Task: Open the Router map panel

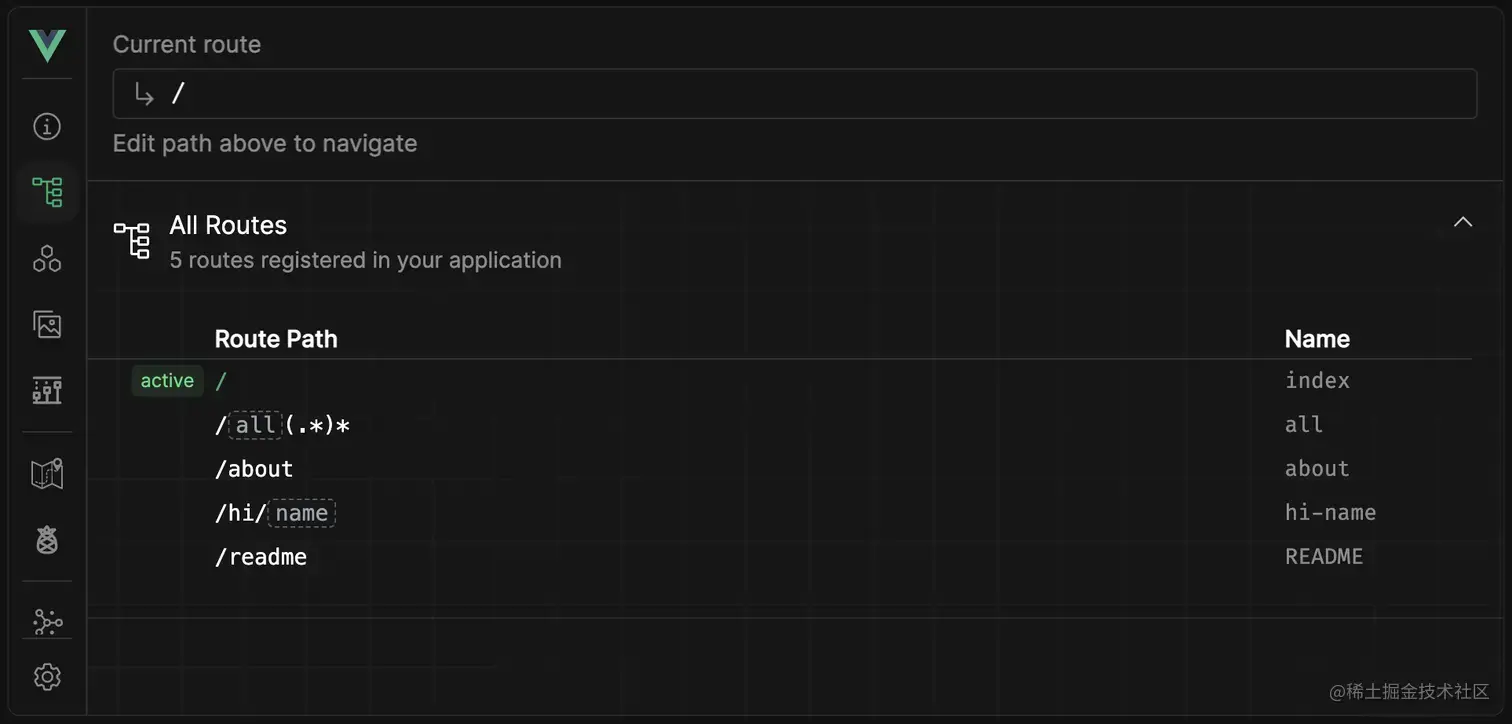Action: [47, 473]
